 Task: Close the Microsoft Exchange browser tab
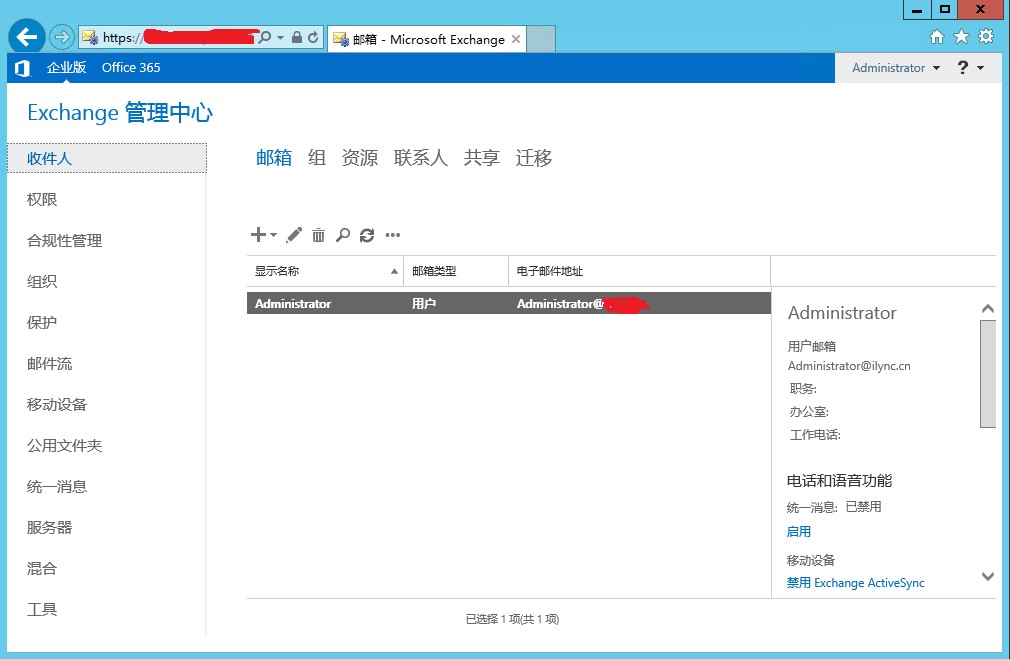pyautogui.click(x=516, y=39)
